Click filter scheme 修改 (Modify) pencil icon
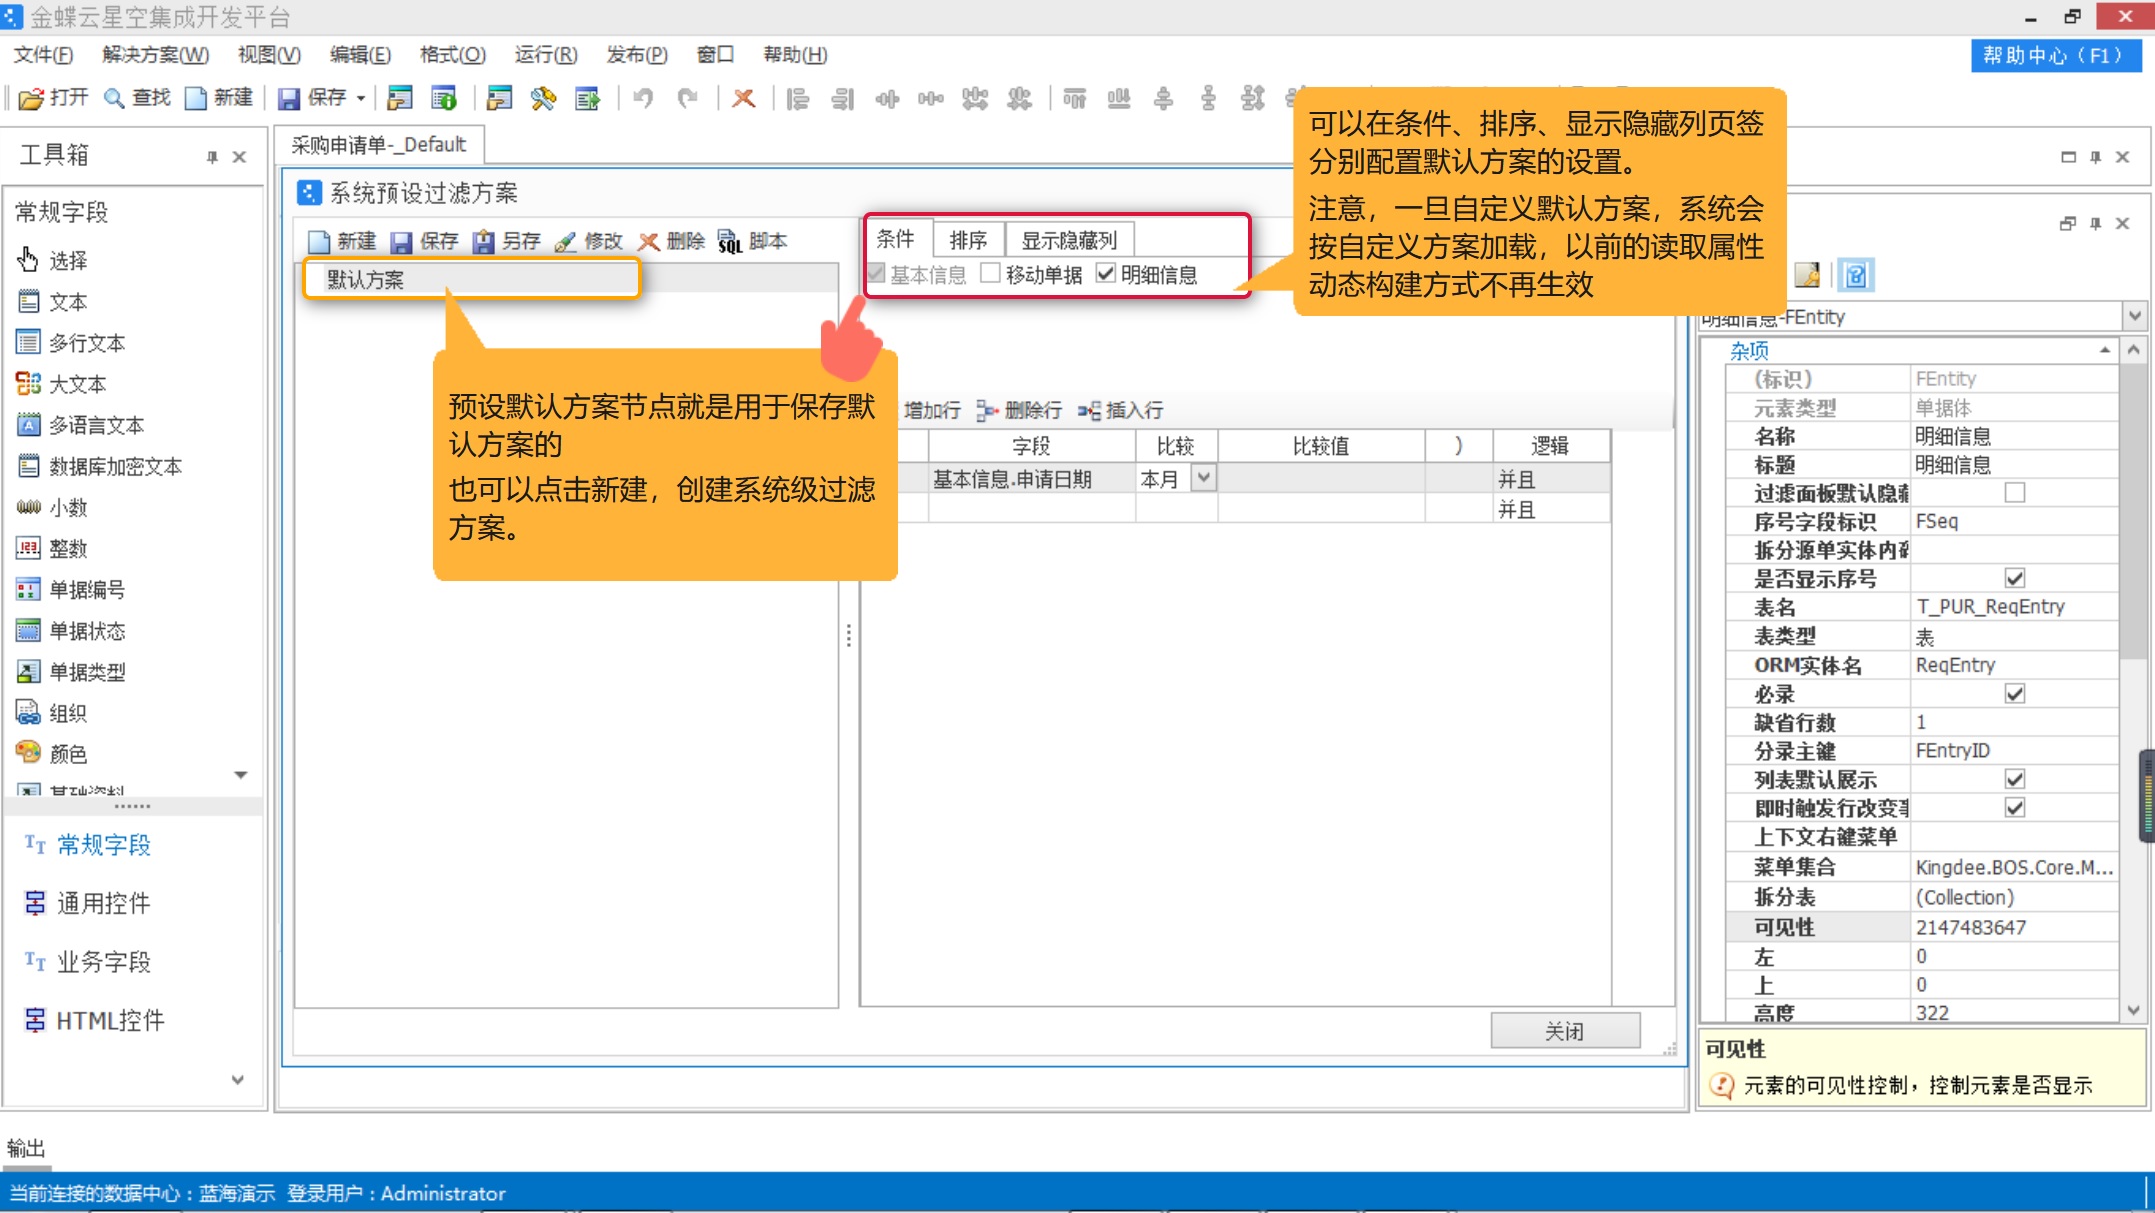The height and width of the screenshot is (1213, 2155). pos(566,242)
